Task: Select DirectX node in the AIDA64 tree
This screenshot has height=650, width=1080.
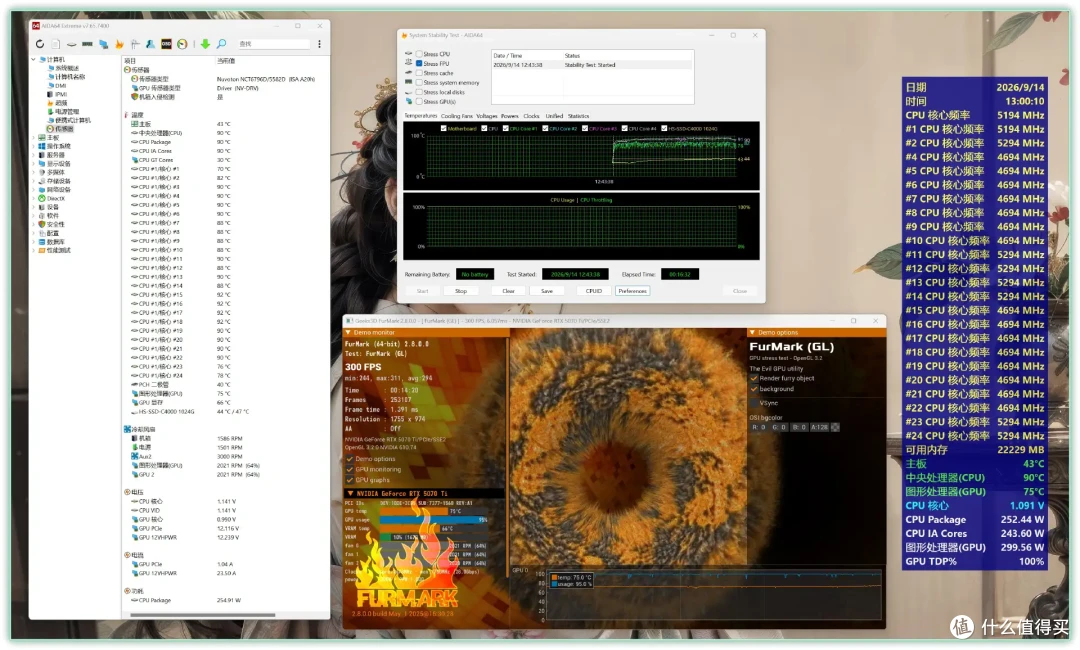Action: pos(52,198)
